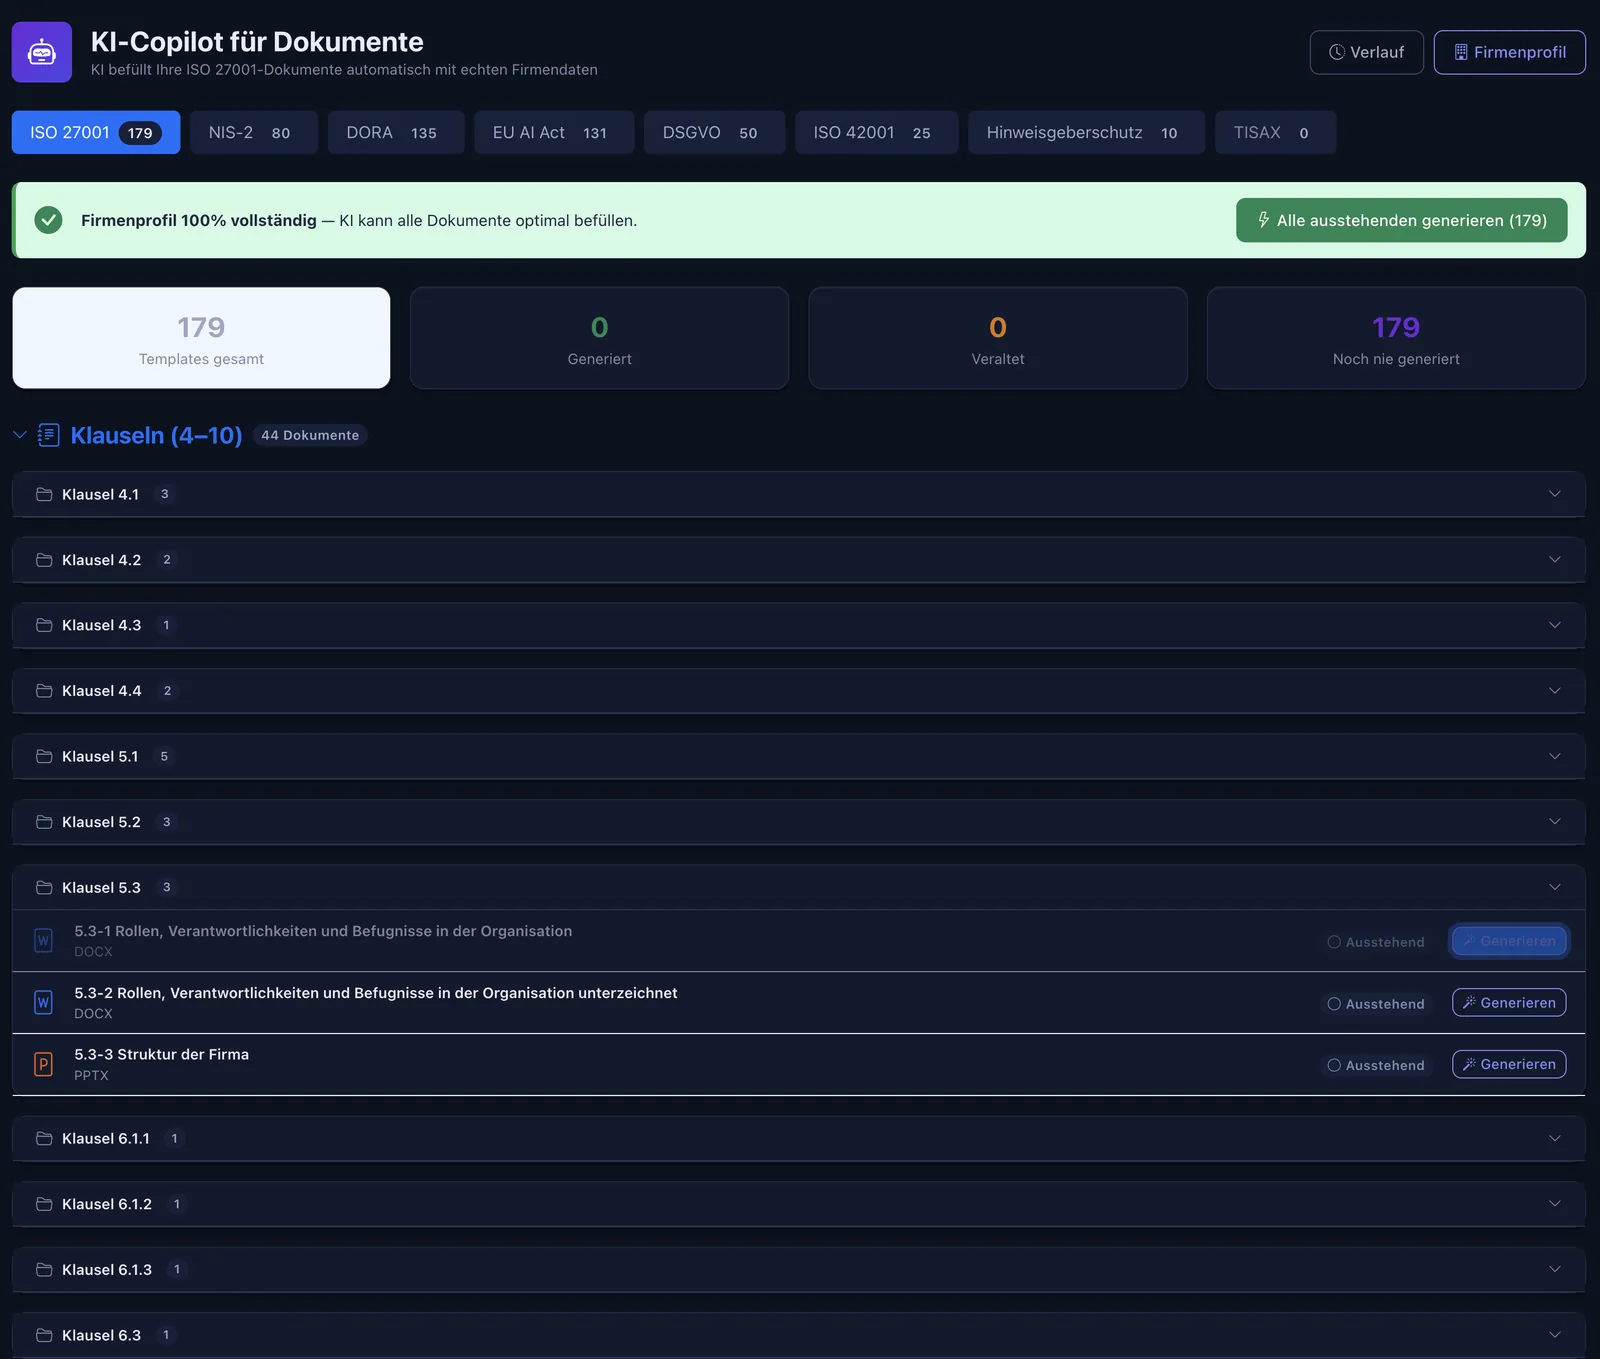Expand Klausel 6.3 with its chevron
The height and width of the screenshot is (1359, 1600).
(1555, 1335)
